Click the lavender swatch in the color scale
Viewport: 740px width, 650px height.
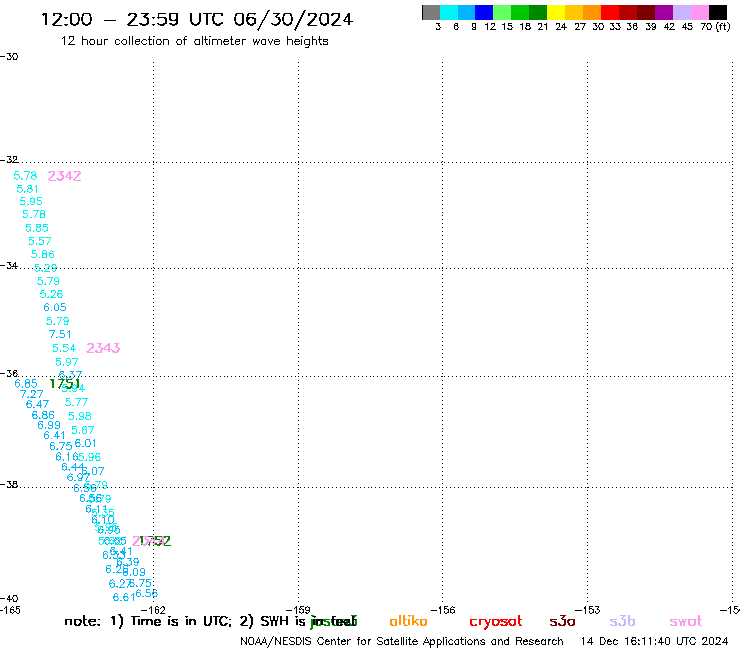tap(681, 12)
